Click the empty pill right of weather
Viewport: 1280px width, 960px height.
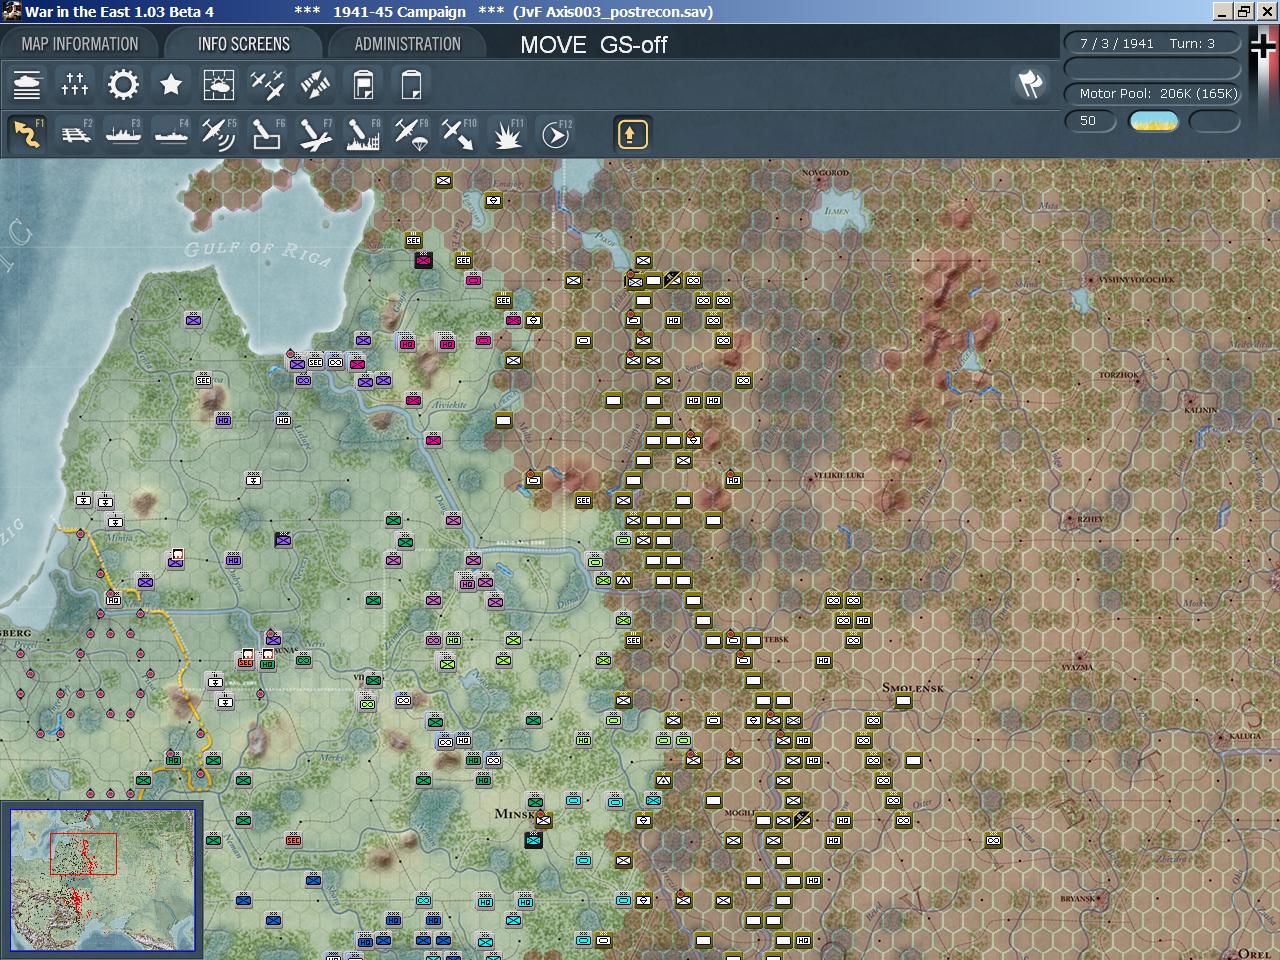(1215, 121)
